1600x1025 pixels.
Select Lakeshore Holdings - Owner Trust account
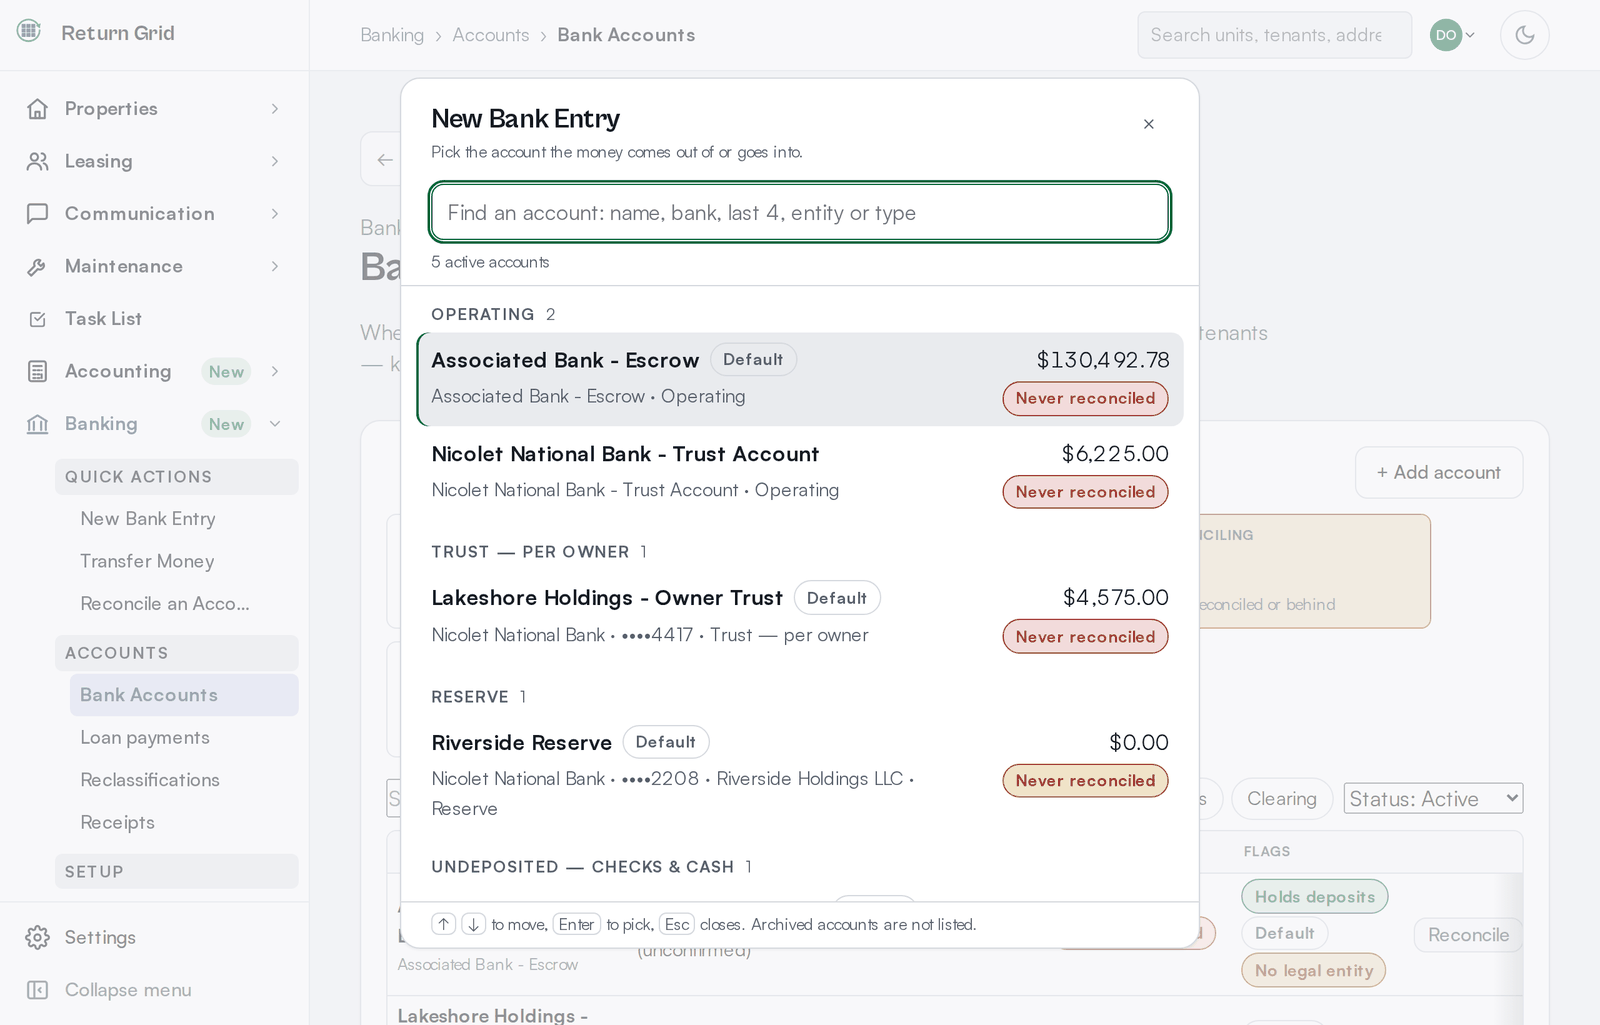coord(800,616)
